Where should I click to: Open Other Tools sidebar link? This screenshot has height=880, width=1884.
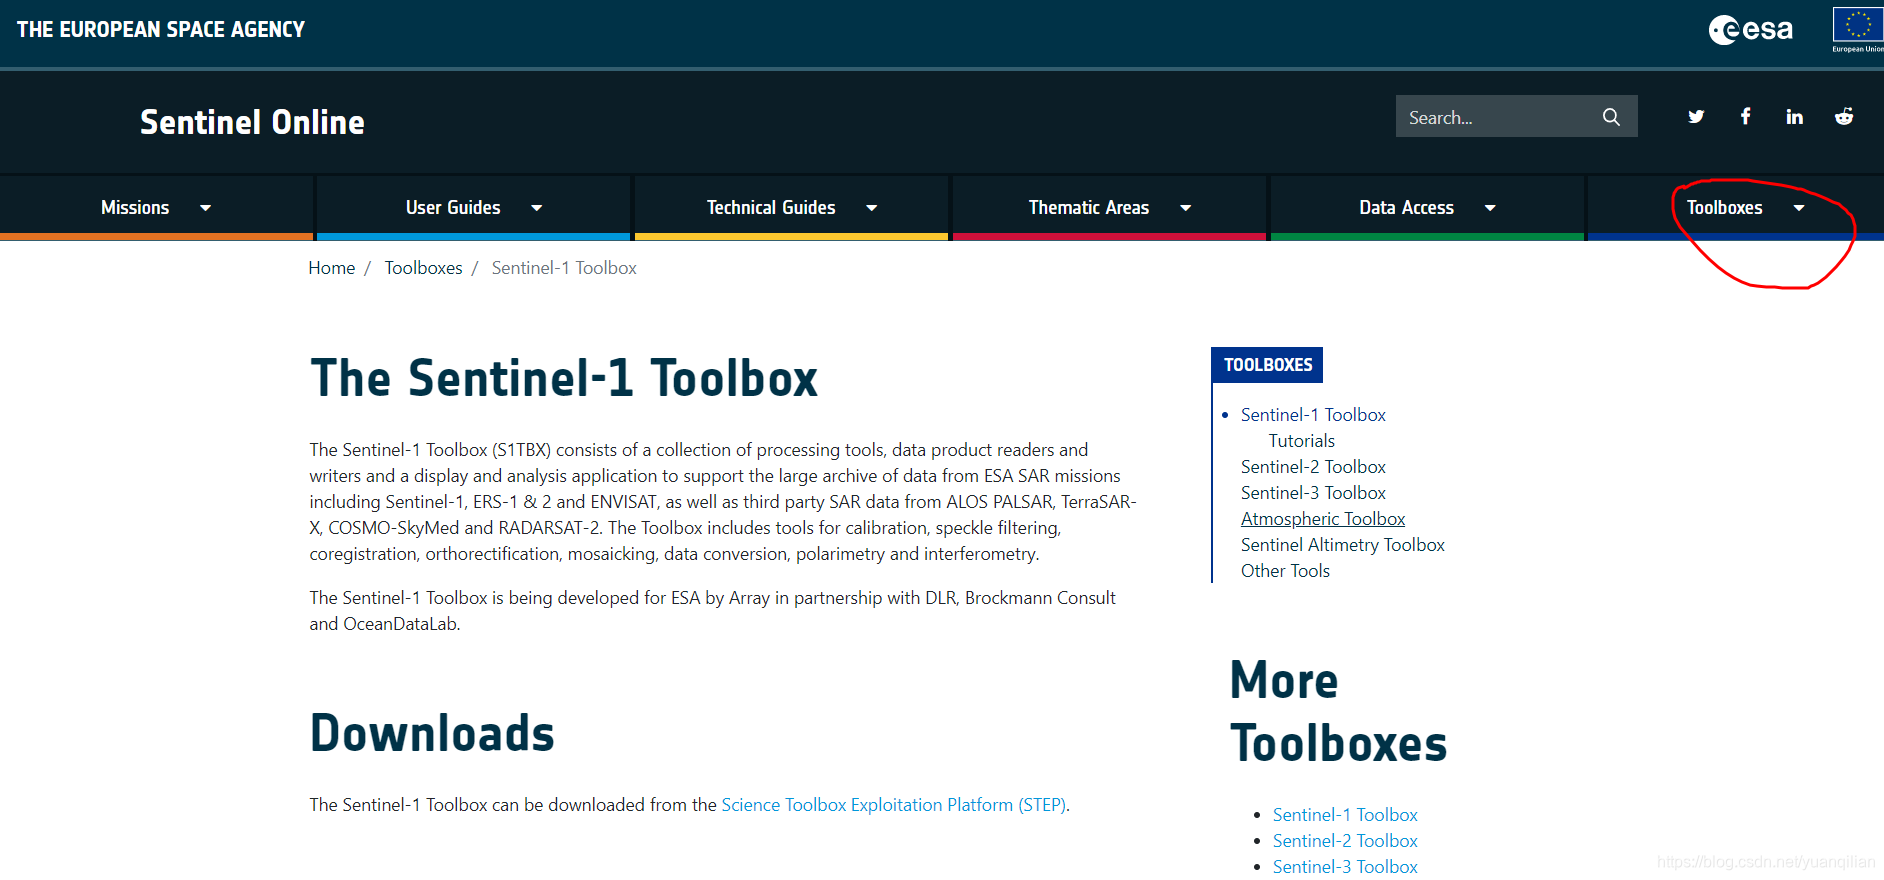(1285, 571)
